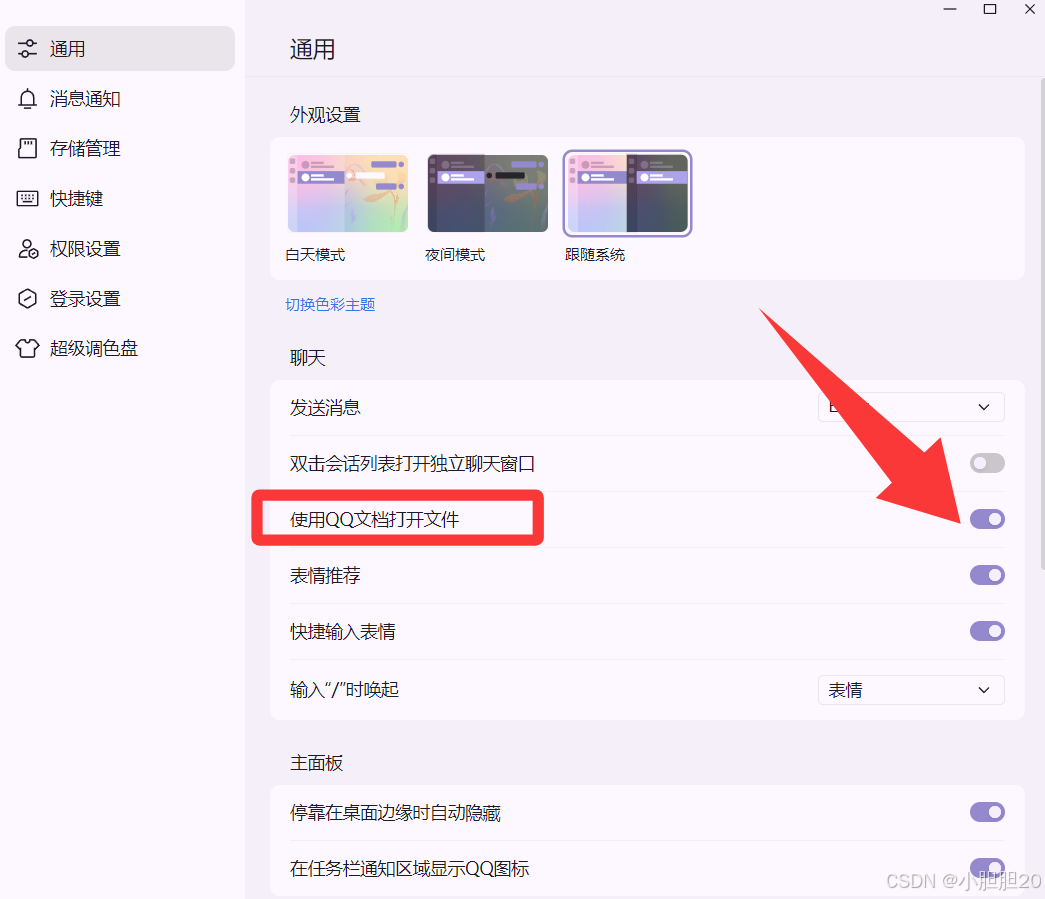Select 白天模式 theme thumbnail

(348, 193)
